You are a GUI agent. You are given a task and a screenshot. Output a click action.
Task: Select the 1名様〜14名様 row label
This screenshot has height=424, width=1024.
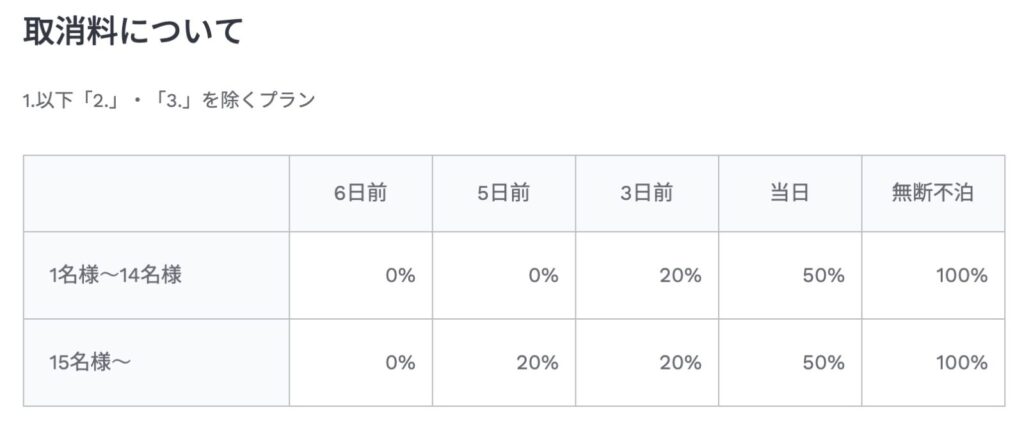click(x=115, y=276)
